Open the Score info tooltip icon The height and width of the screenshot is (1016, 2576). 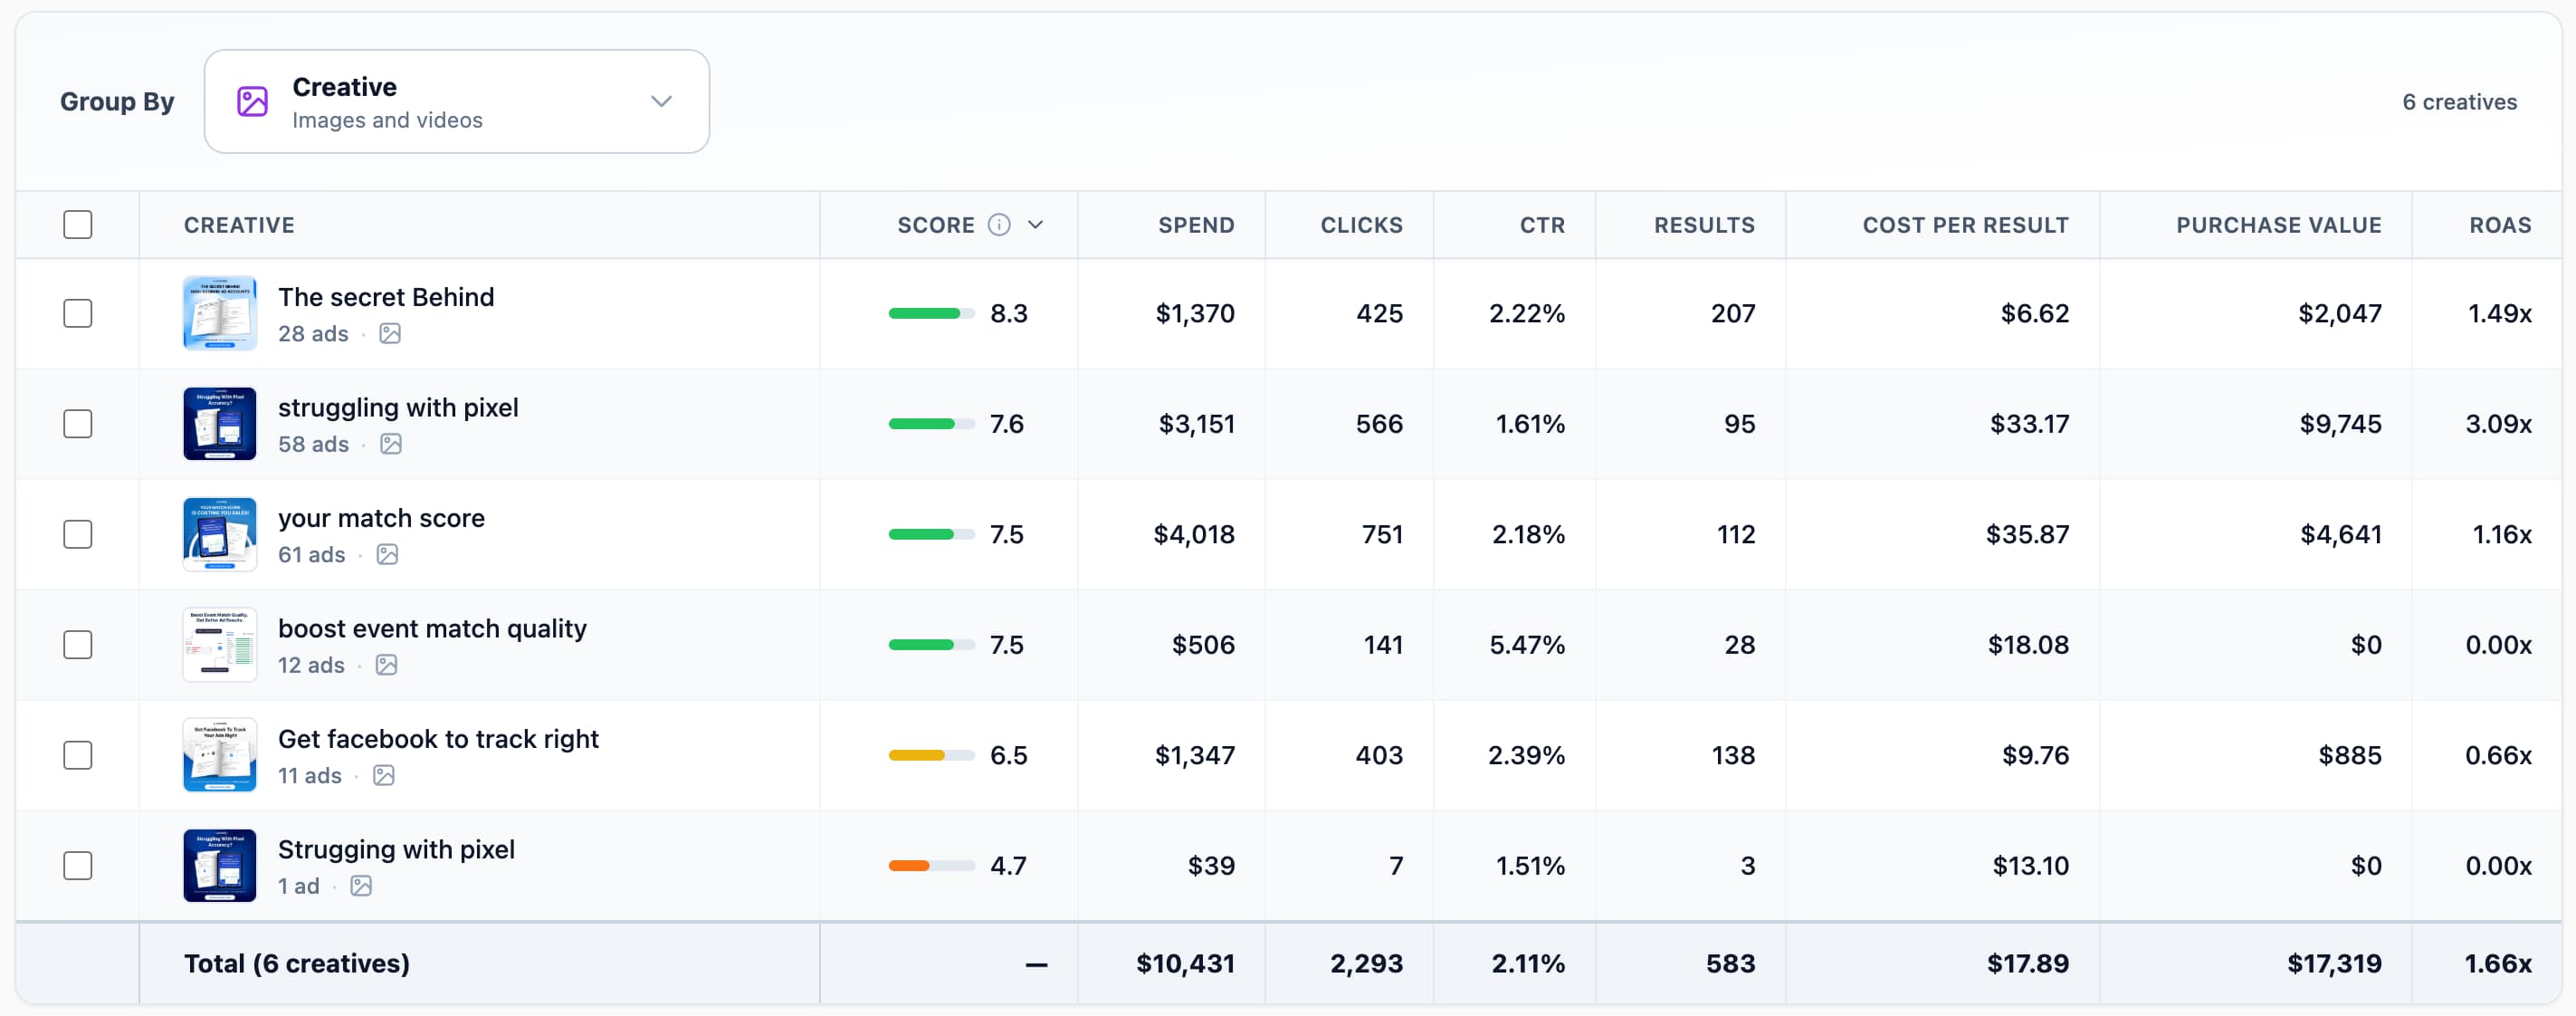coord(1000,224)
